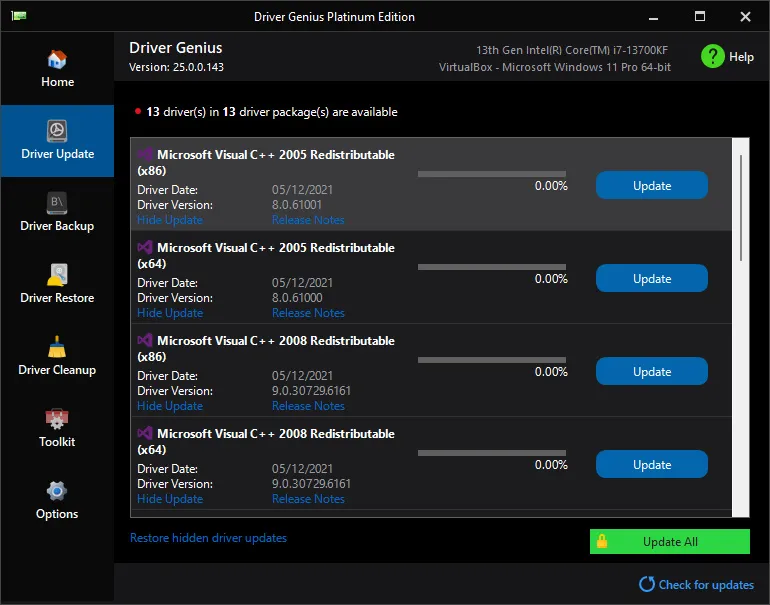The height and width of the screenshot is (605, 770).
Task: Close the Driver Genius window
Action: click(745, 17)
